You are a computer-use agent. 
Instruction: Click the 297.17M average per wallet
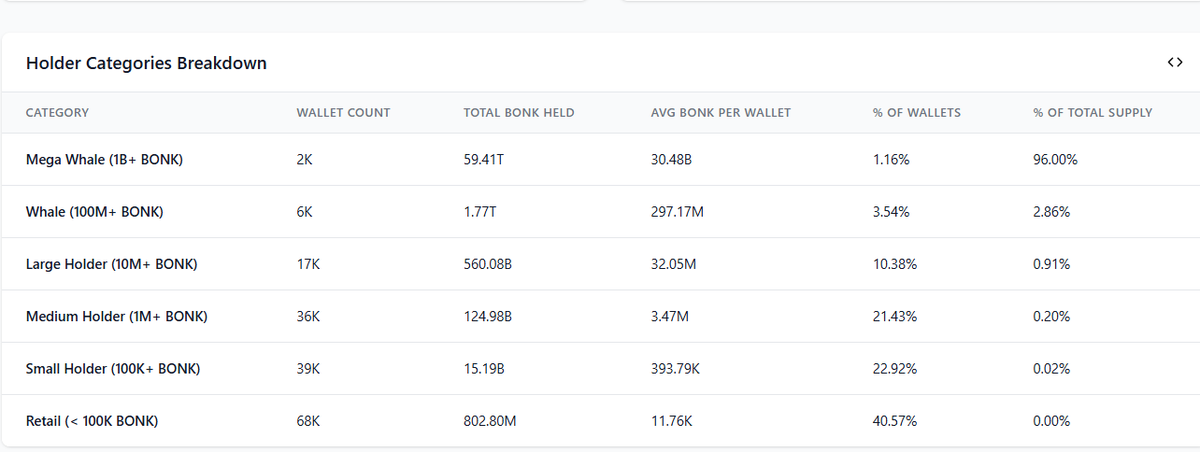(x=677, y=212)
